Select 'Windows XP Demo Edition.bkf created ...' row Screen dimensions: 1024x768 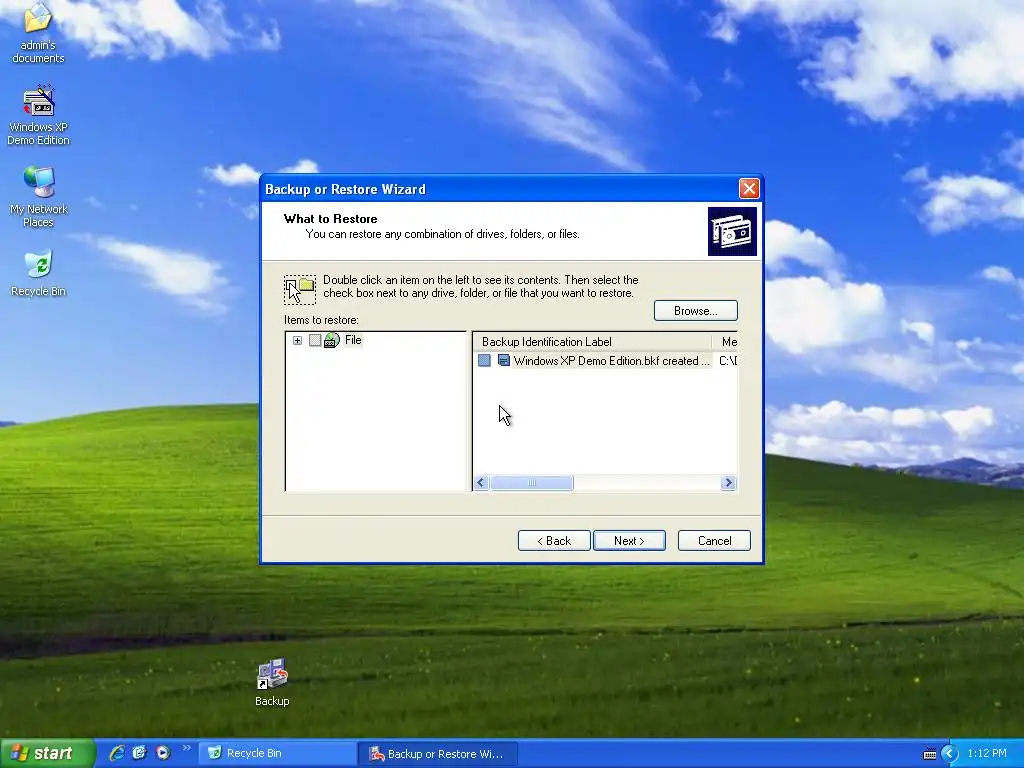coord(606,360)
